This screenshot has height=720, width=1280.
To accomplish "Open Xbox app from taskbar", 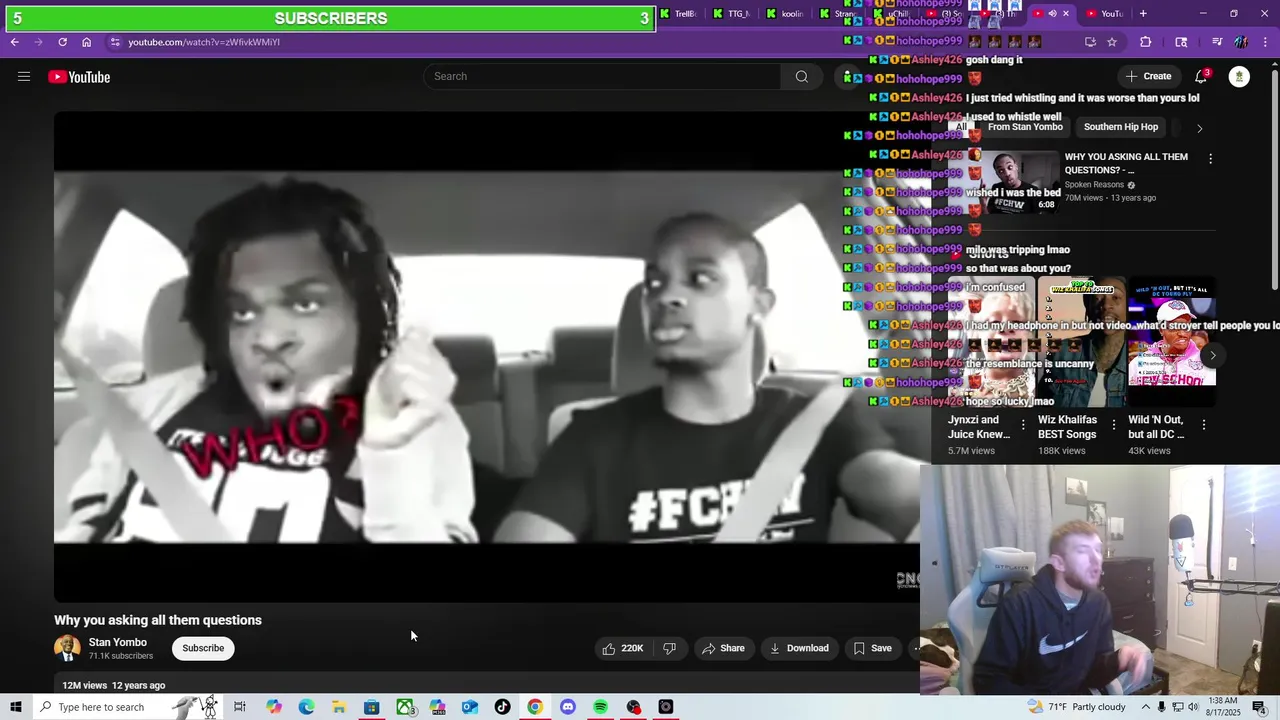I will [404, 707].
